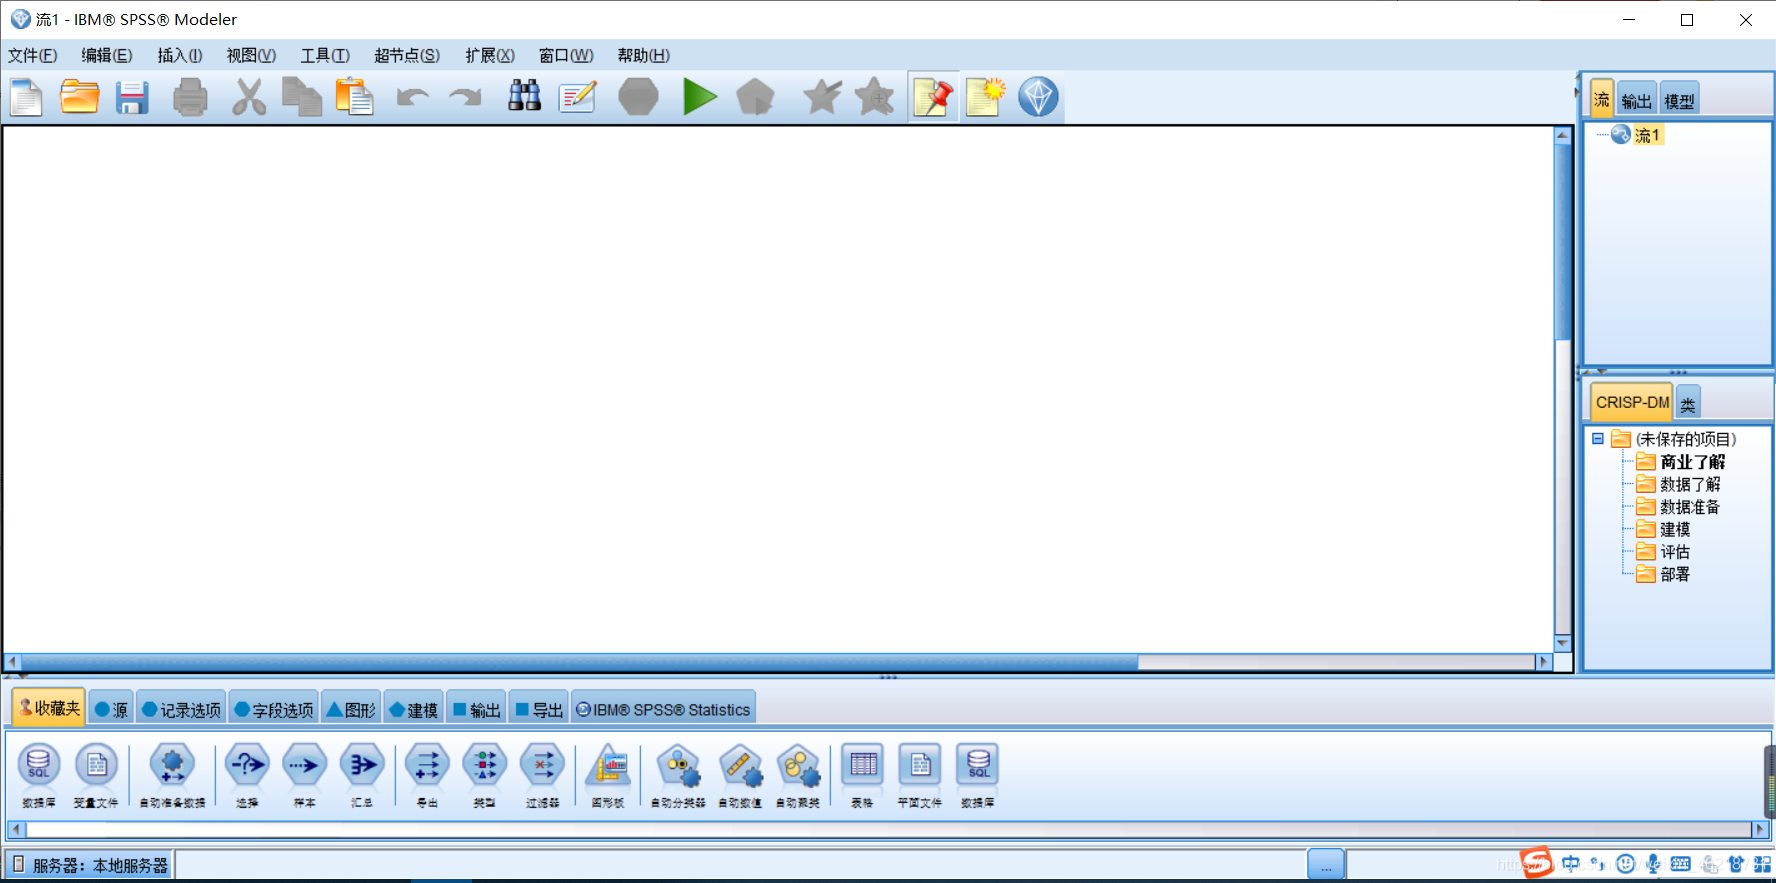
Task: Open the 超节点 menu
Action: (x=407, y=55)
